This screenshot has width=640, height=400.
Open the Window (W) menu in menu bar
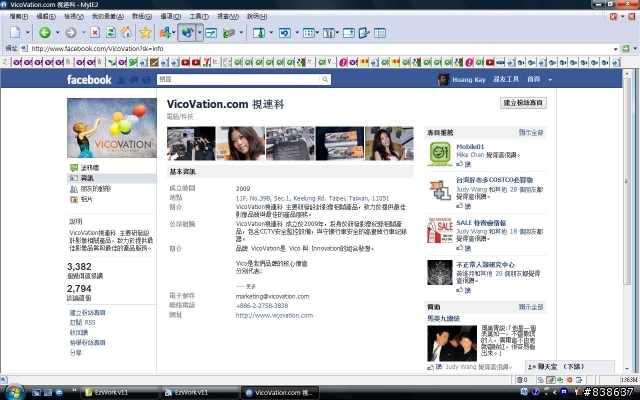(x=228, y=16)
